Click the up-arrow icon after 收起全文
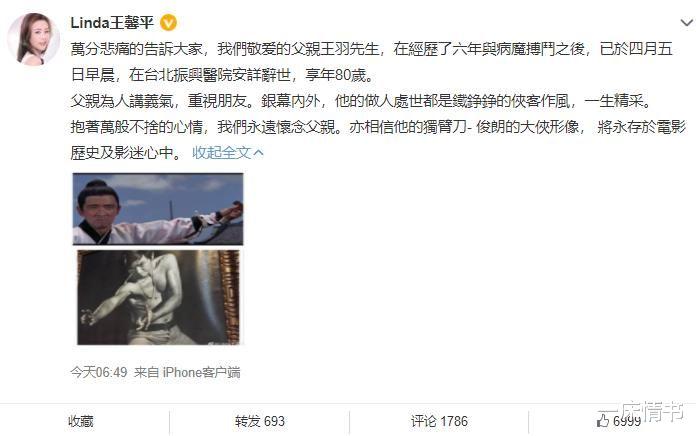This screenshot has width=696, height=436. 258,153
